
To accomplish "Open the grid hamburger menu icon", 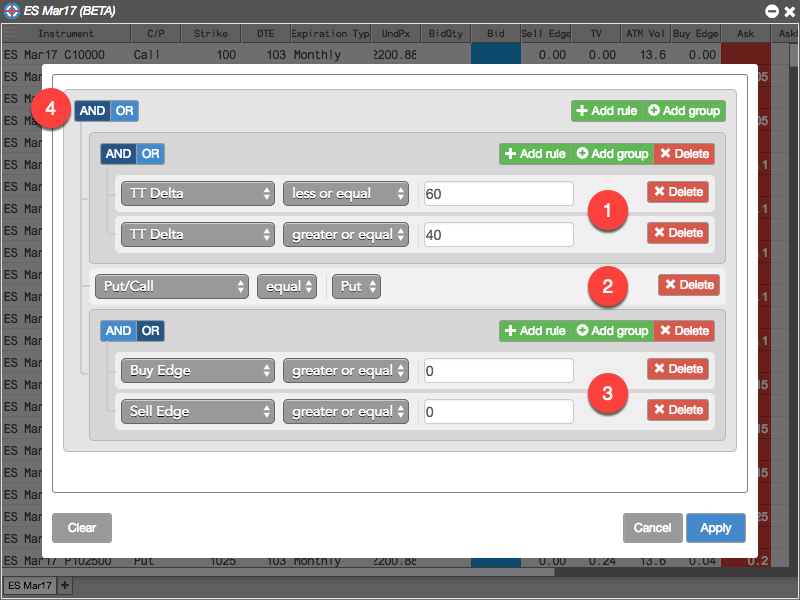I will pyautogui.click(x=10, y=34).
